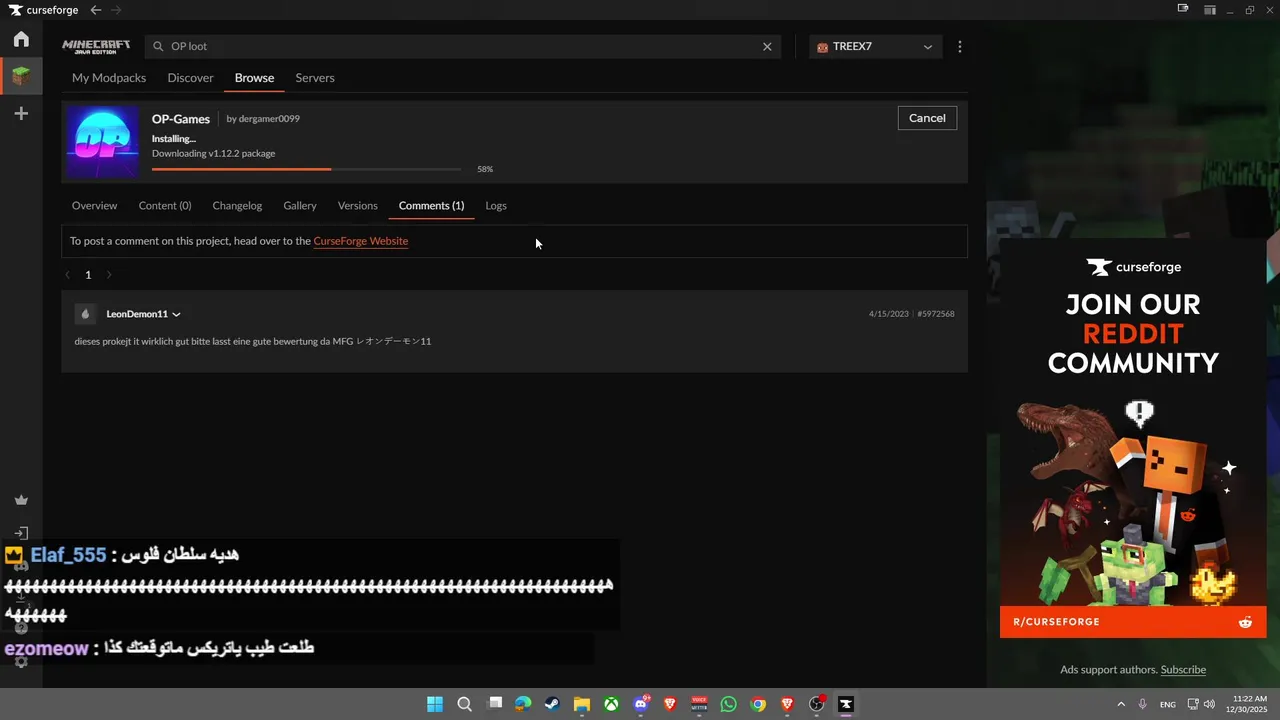The height and width of the screenshot is (720, 1280).
Task: Click the OP loot search input field
Action: (465, 46)
